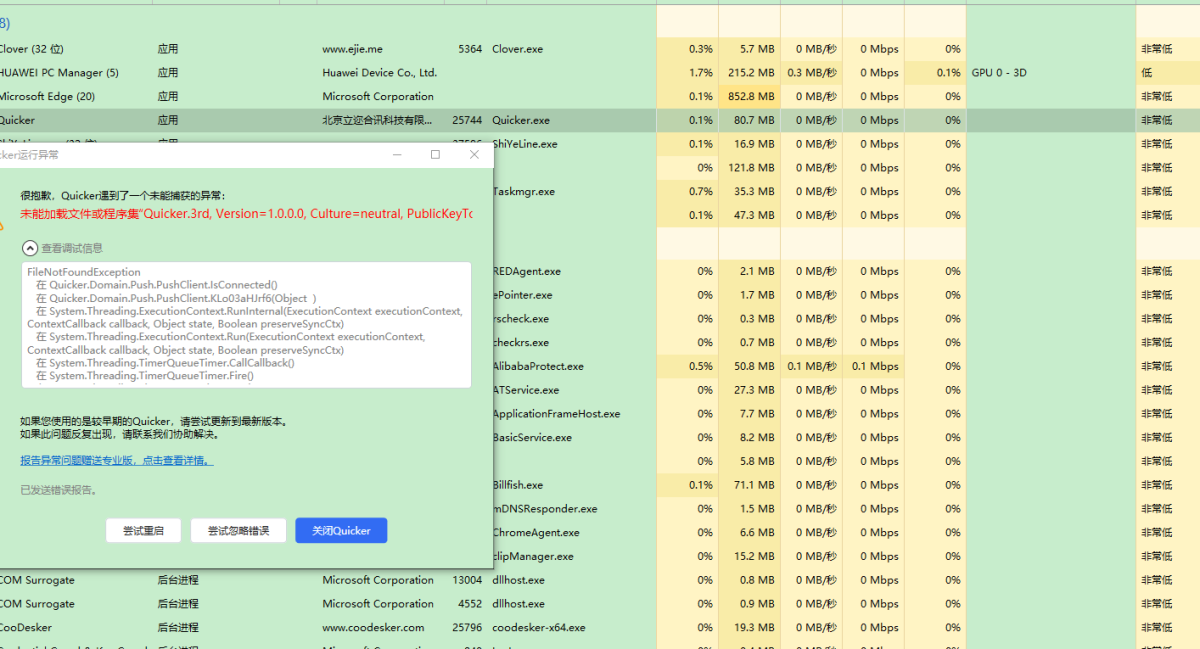The width and height of the screenshot is (1200, 649).
Task: Click the Taskmgr.exe process name
Action: tap(523, 191)
